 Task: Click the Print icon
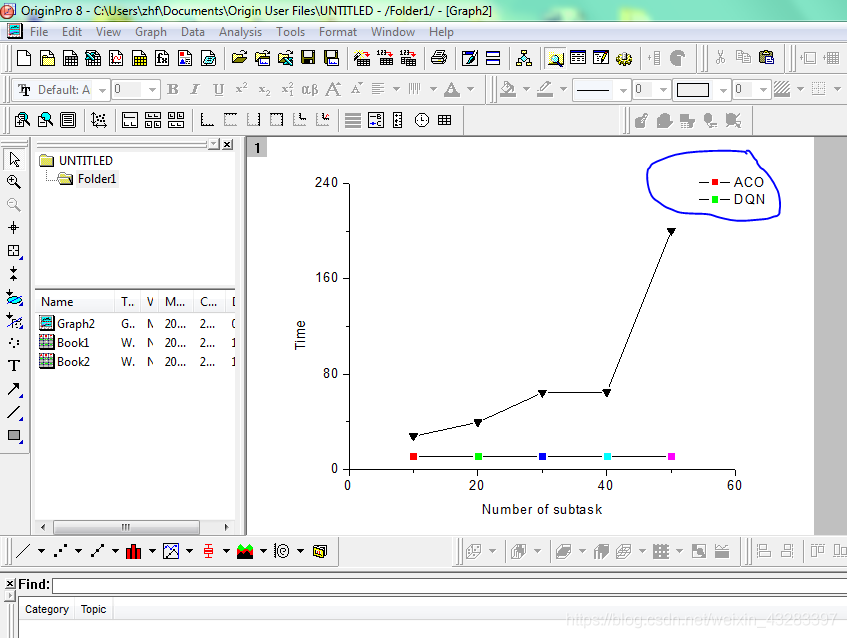click(439, 58)
